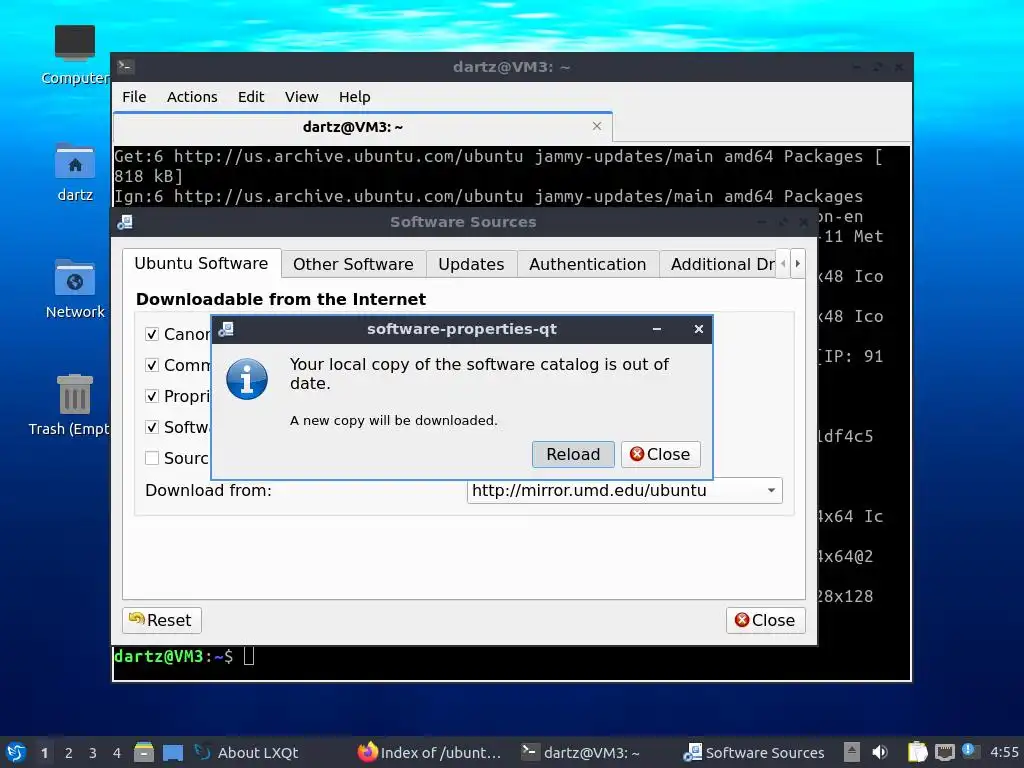Click Reload in the software-properties-qt dialog
This screenshot has height=768, width=1024.
point(573,454)
